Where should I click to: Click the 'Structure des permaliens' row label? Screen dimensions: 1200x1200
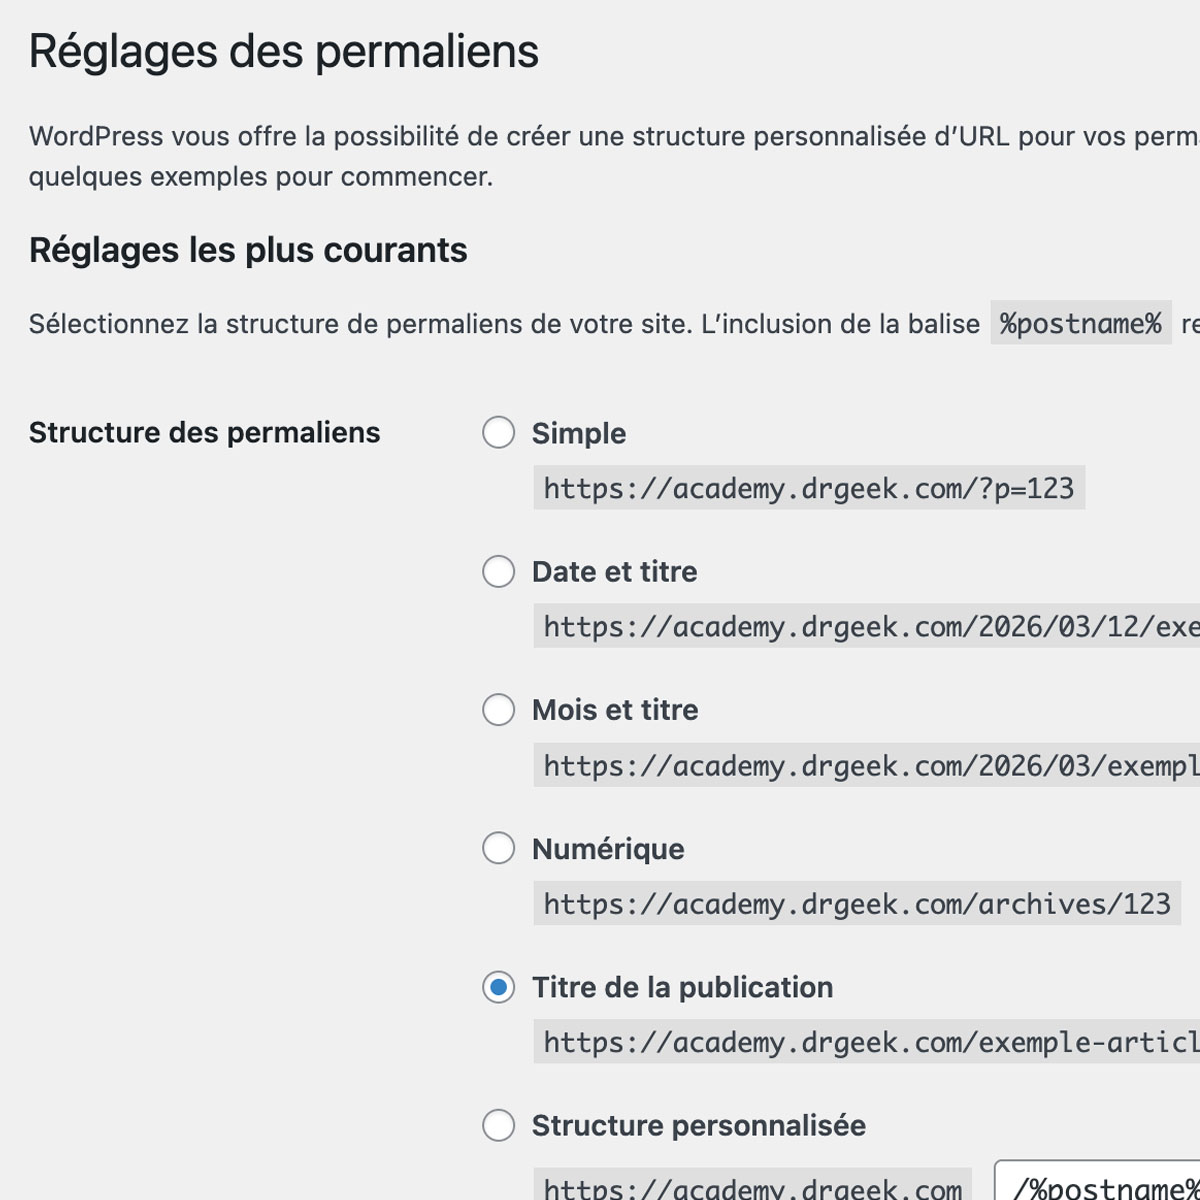204,432
